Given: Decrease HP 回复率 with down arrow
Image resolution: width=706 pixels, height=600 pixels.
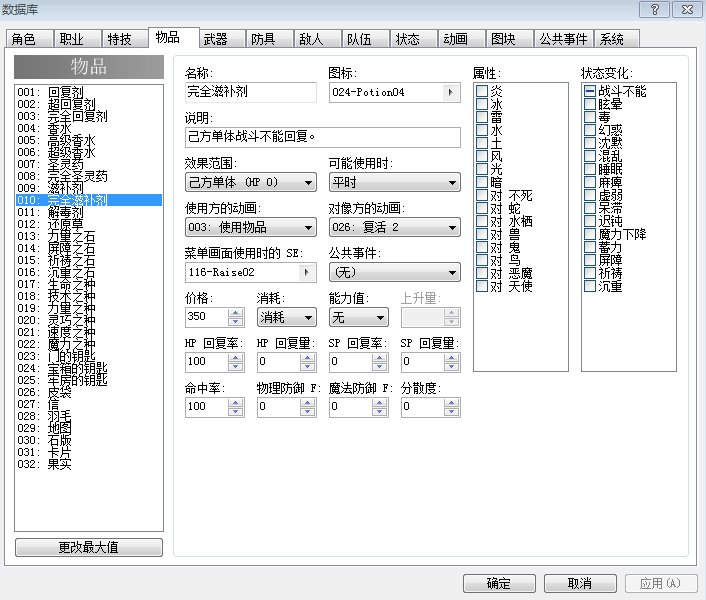Looking at the screenshot, I should (x=235, y=366).
